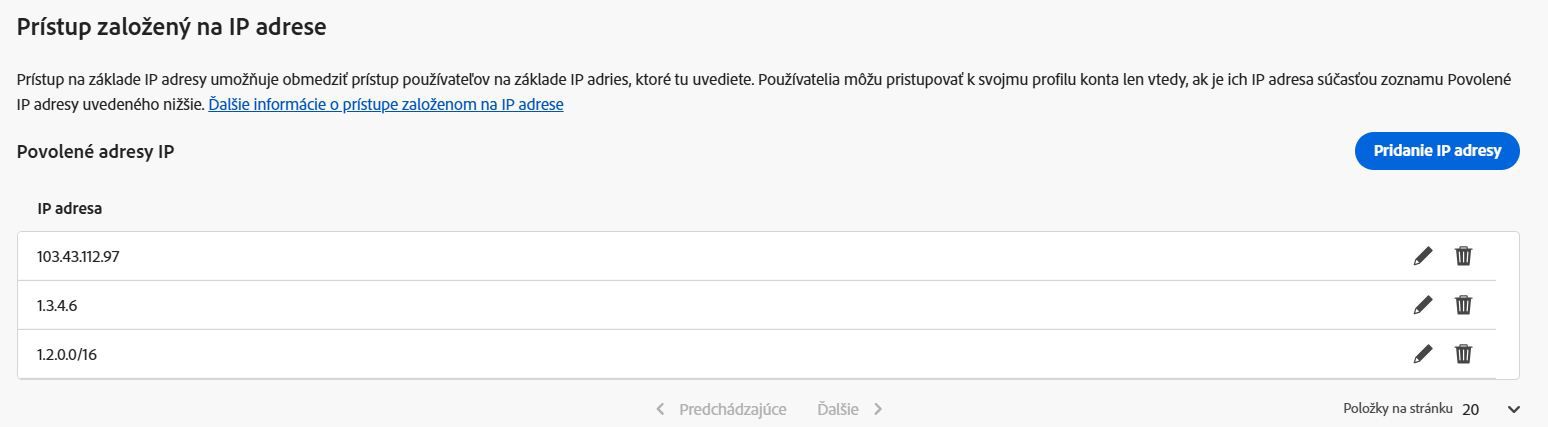Click pencil icon for IP 1.3.4.6
This screenshot has height=427, width=1548.
(x=1422, y=305)
